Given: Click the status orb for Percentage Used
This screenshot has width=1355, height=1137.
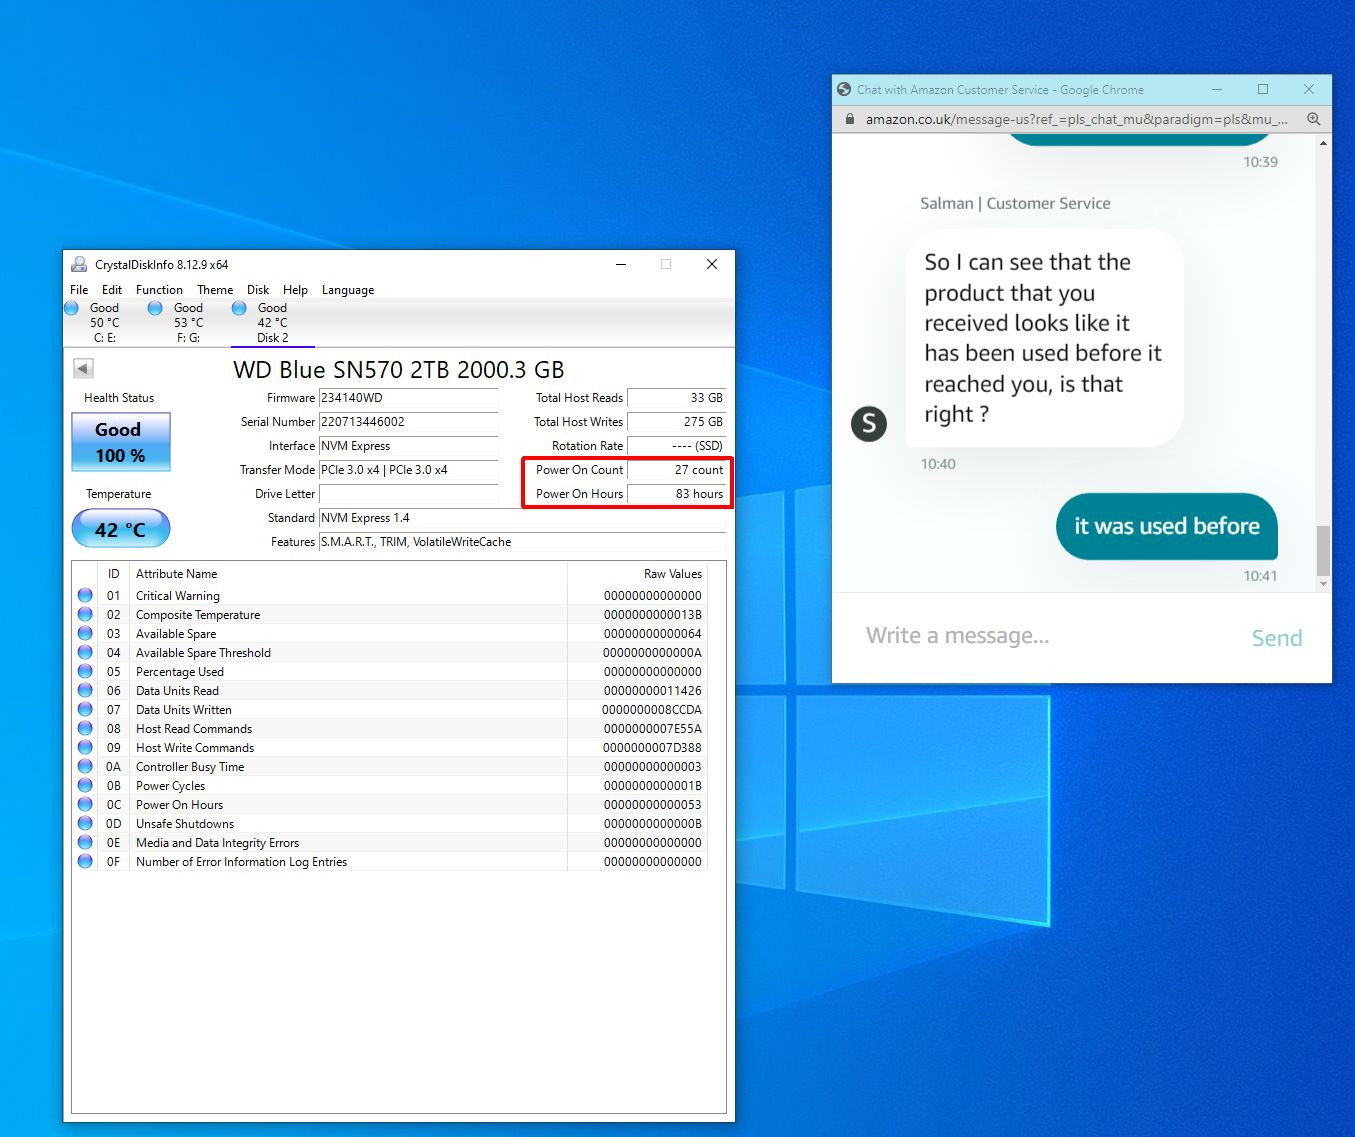Looking at the screenshot, I should [x=85, y=671].
